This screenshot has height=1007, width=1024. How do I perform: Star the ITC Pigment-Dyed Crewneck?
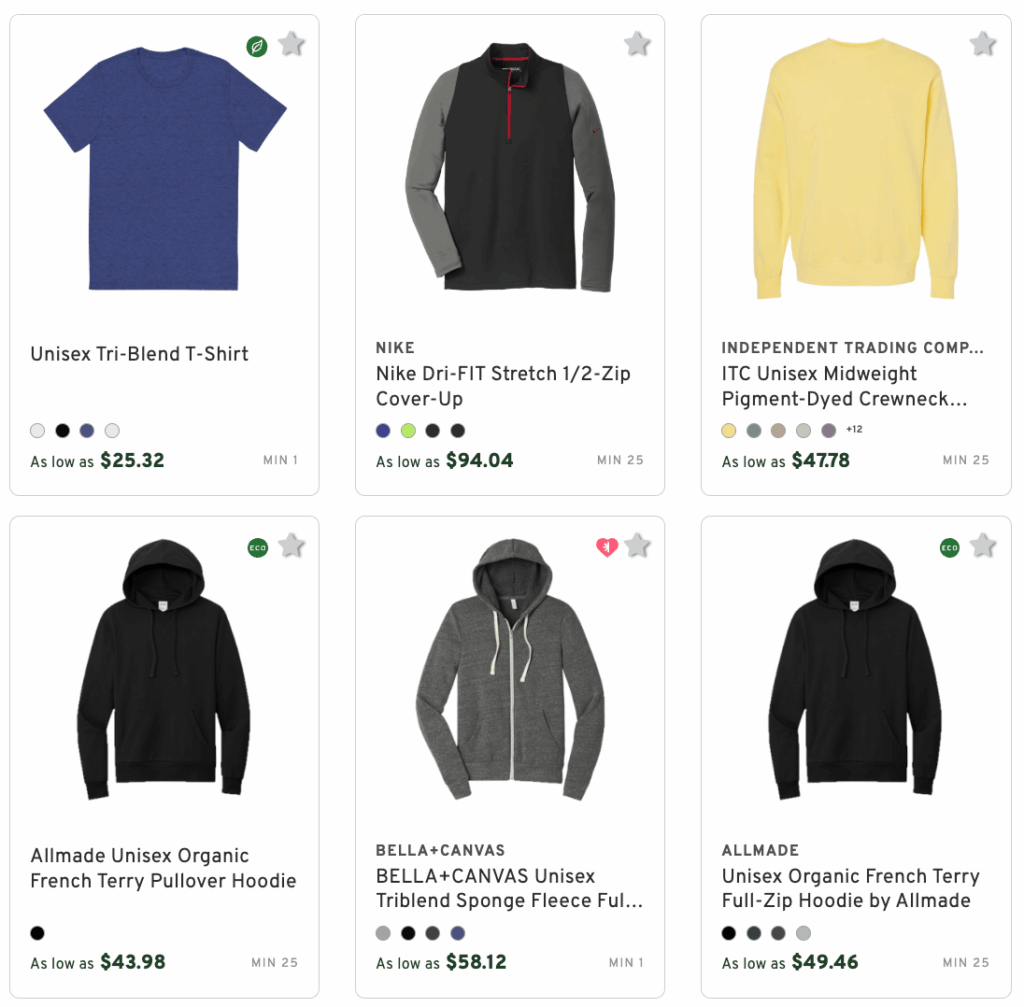pyautogui.click(x=982, y=44)
